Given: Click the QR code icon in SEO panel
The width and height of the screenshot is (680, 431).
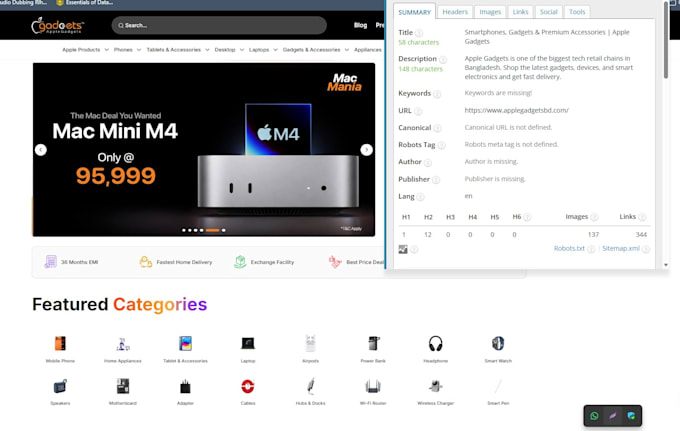Looking at the screenshot, I should pyautogui.click(x=403, y=249).
